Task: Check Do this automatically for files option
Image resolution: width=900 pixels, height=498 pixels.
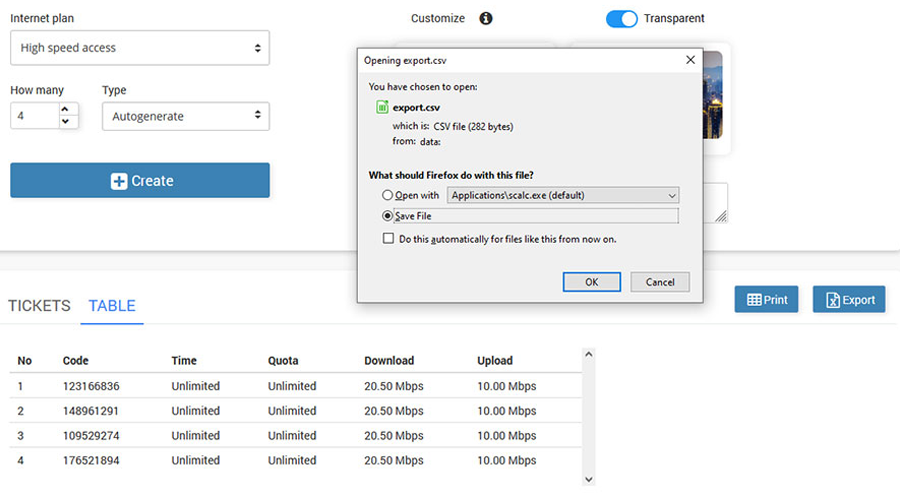Action: (x=389, y=238)
